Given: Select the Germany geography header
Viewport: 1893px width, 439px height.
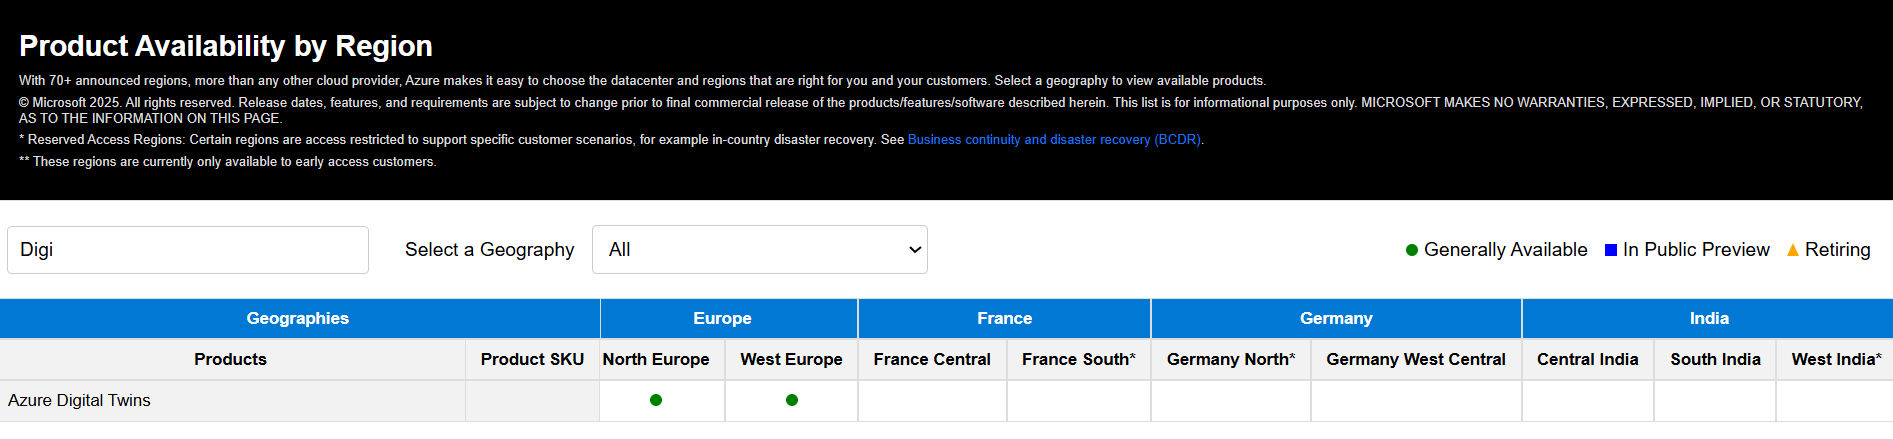Looking at the screenshot, I should click(x=1336, y=318).
